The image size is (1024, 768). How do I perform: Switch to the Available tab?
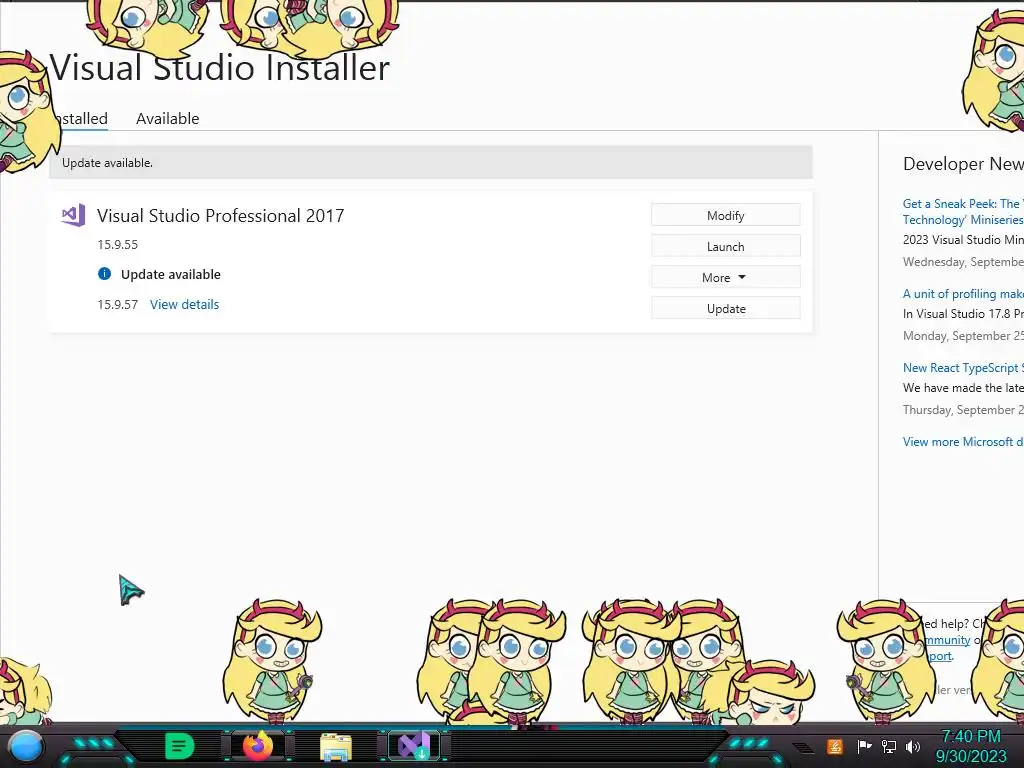click(x=168, y=119)
